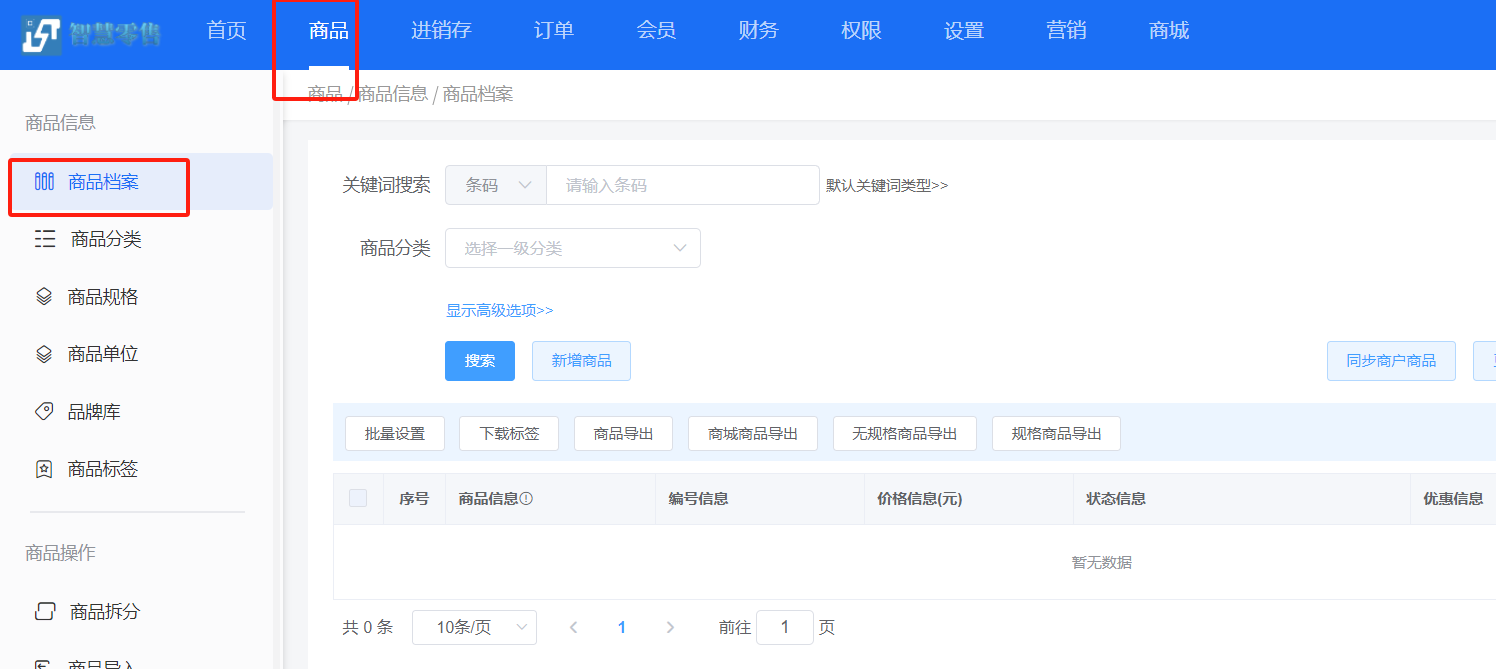This screenshot has height=669, width=1496.
Task: Click the 商品分类 list icon in sidebar
Action: coord(45,239)
